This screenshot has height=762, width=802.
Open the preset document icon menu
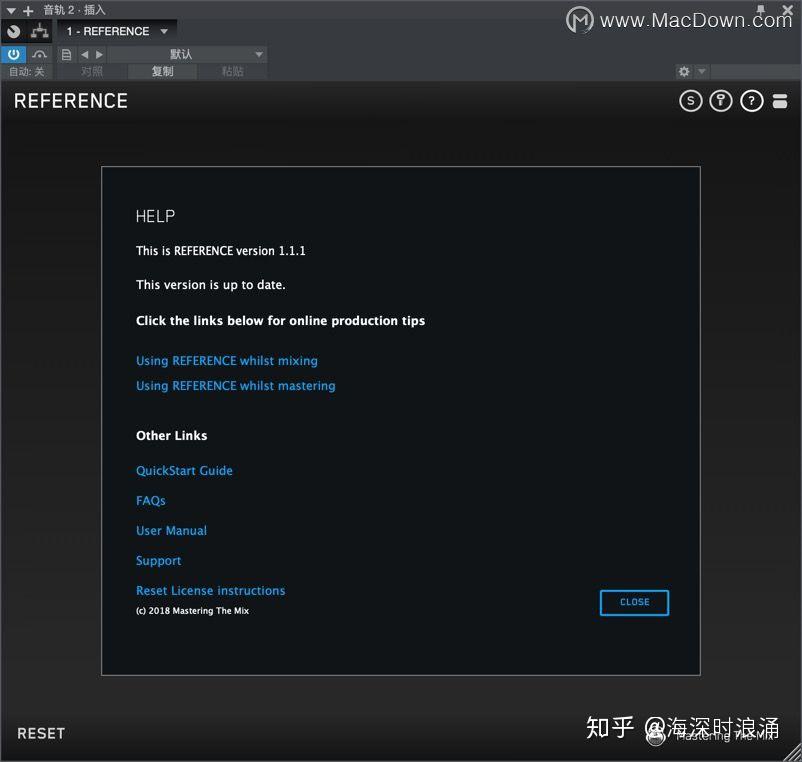(66, 54)
